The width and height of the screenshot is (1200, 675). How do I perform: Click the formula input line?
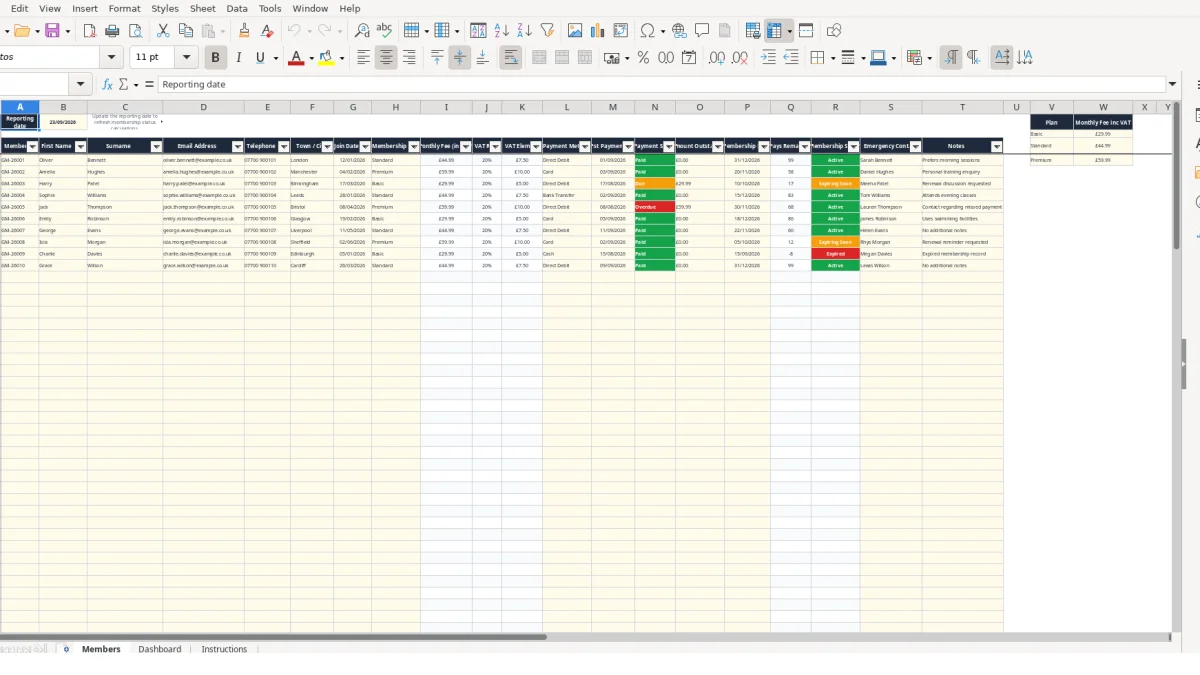(662, 85)
